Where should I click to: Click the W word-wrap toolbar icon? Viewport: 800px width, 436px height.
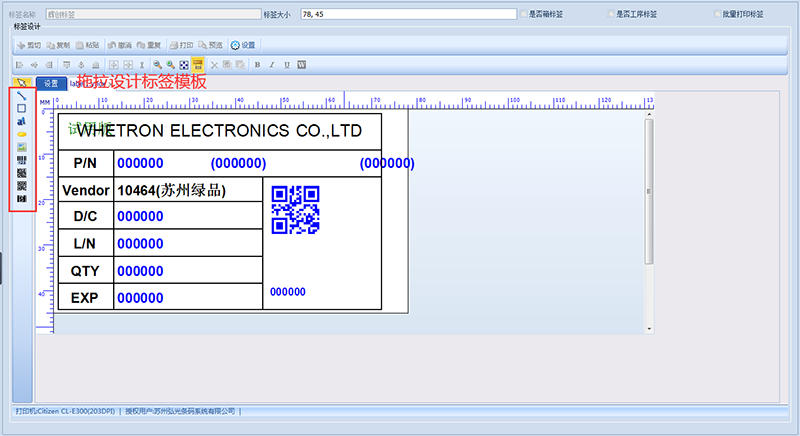point(302,65)
